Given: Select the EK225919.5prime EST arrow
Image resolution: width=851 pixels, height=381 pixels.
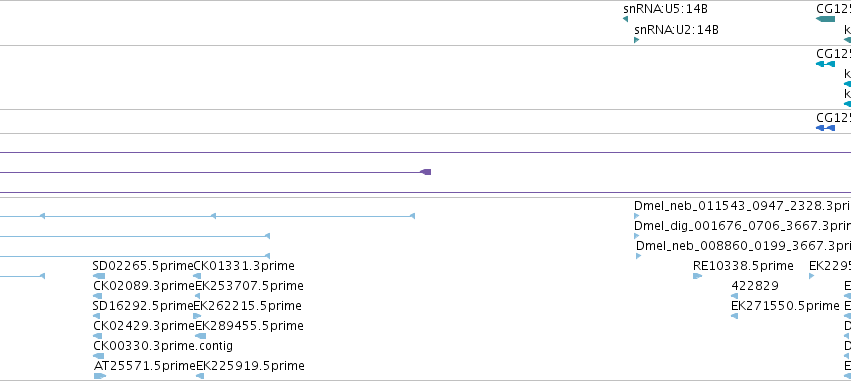Looking at the screenshot, I should [x=200, y=376].
